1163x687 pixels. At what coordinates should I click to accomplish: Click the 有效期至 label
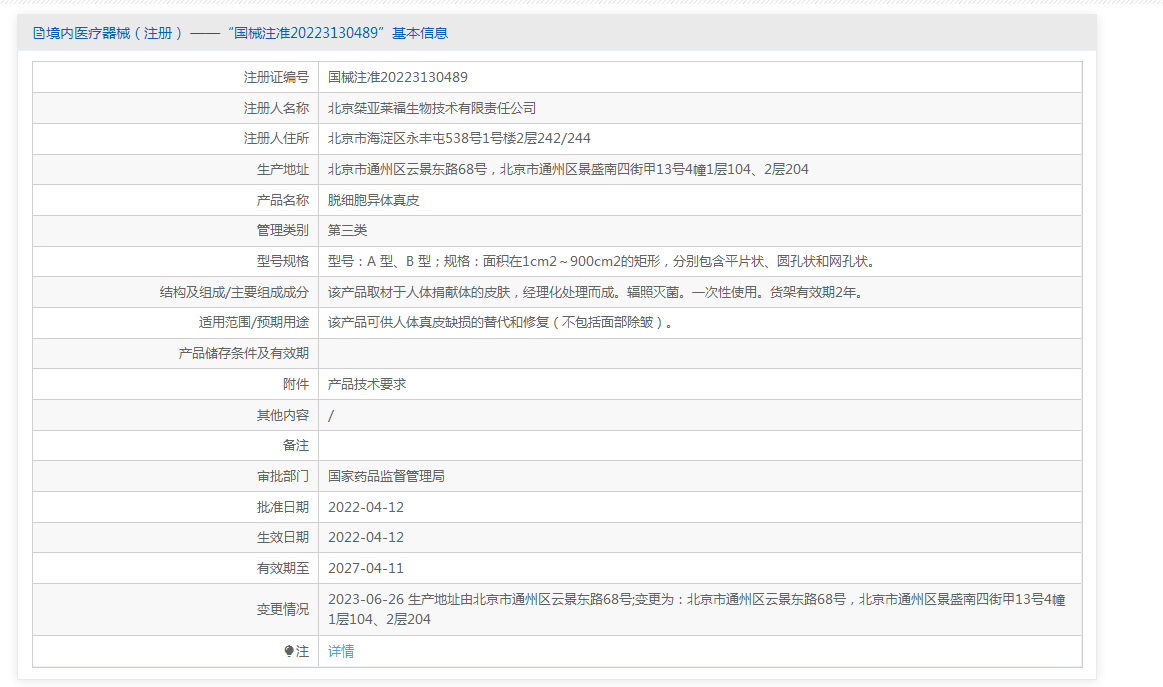pyautogui.click(x=283, y=568)
